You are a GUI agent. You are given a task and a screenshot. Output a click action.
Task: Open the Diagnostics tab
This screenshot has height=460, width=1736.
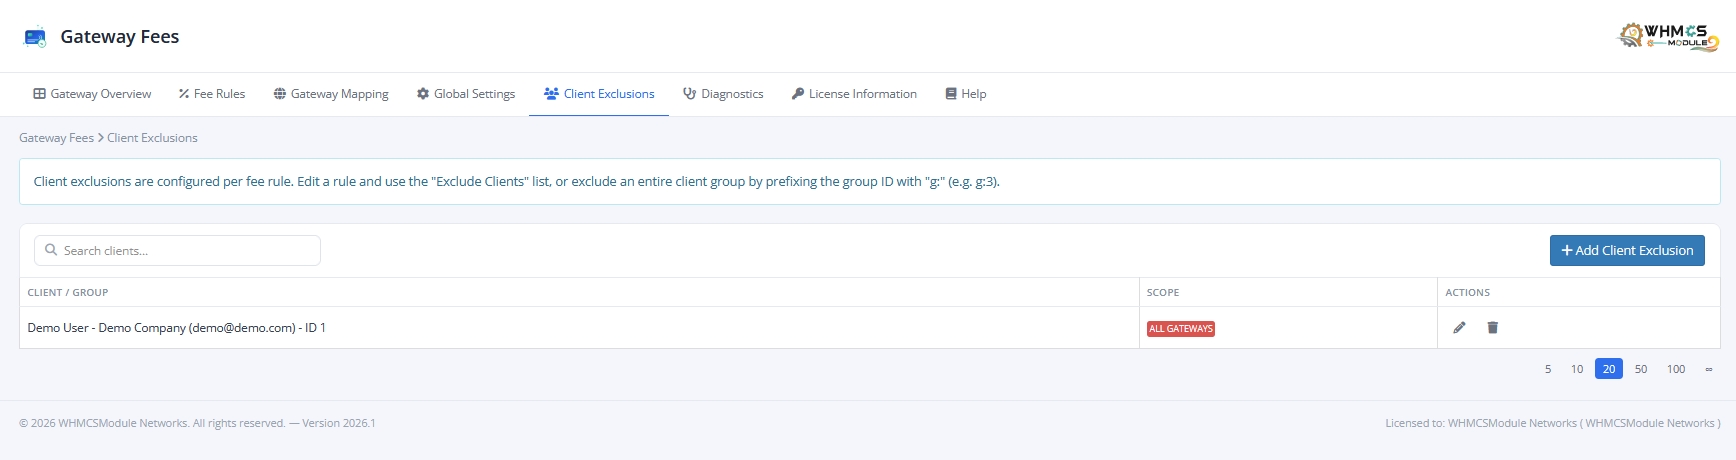click(723, 94)
